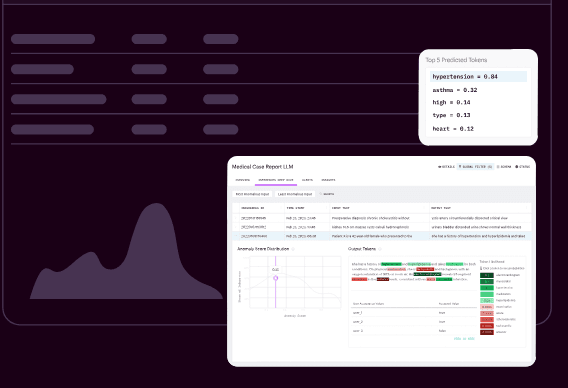568x388 pixels.
Task: Click the lightest green likelihood legend swatch
Action: coord(487,301)
